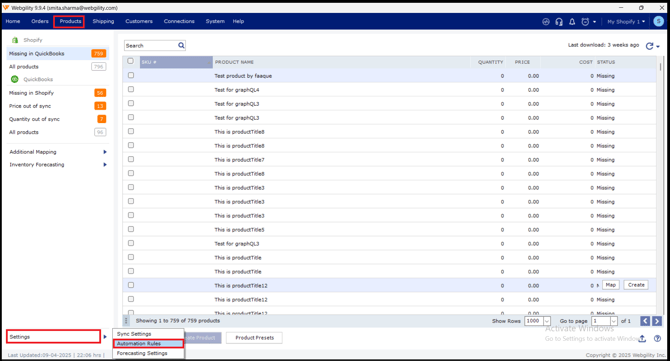The width and height of the screenshot is (670, 361).
Task: Click the refresh download icon
Action: [x=649, y=46]
